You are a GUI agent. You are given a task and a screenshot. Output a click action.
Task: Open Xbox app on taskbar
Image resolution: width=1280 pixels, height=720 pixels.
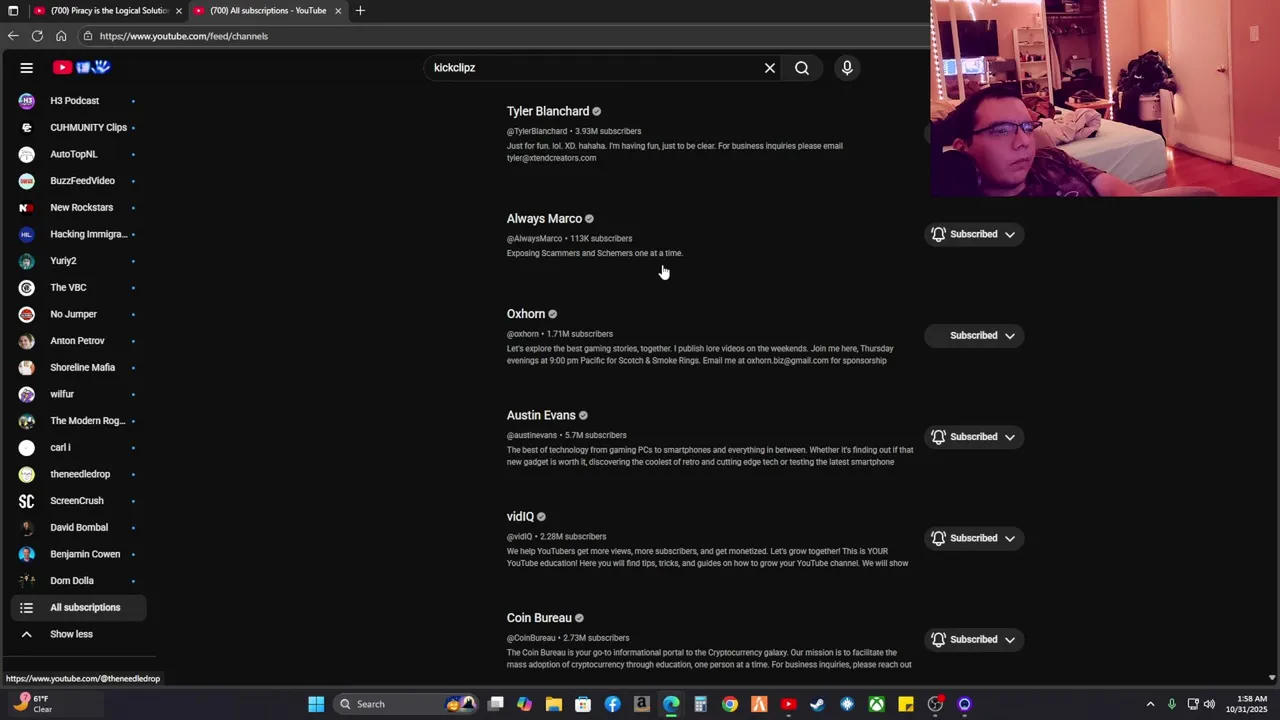pyautogui.click(x=877, y=704)
